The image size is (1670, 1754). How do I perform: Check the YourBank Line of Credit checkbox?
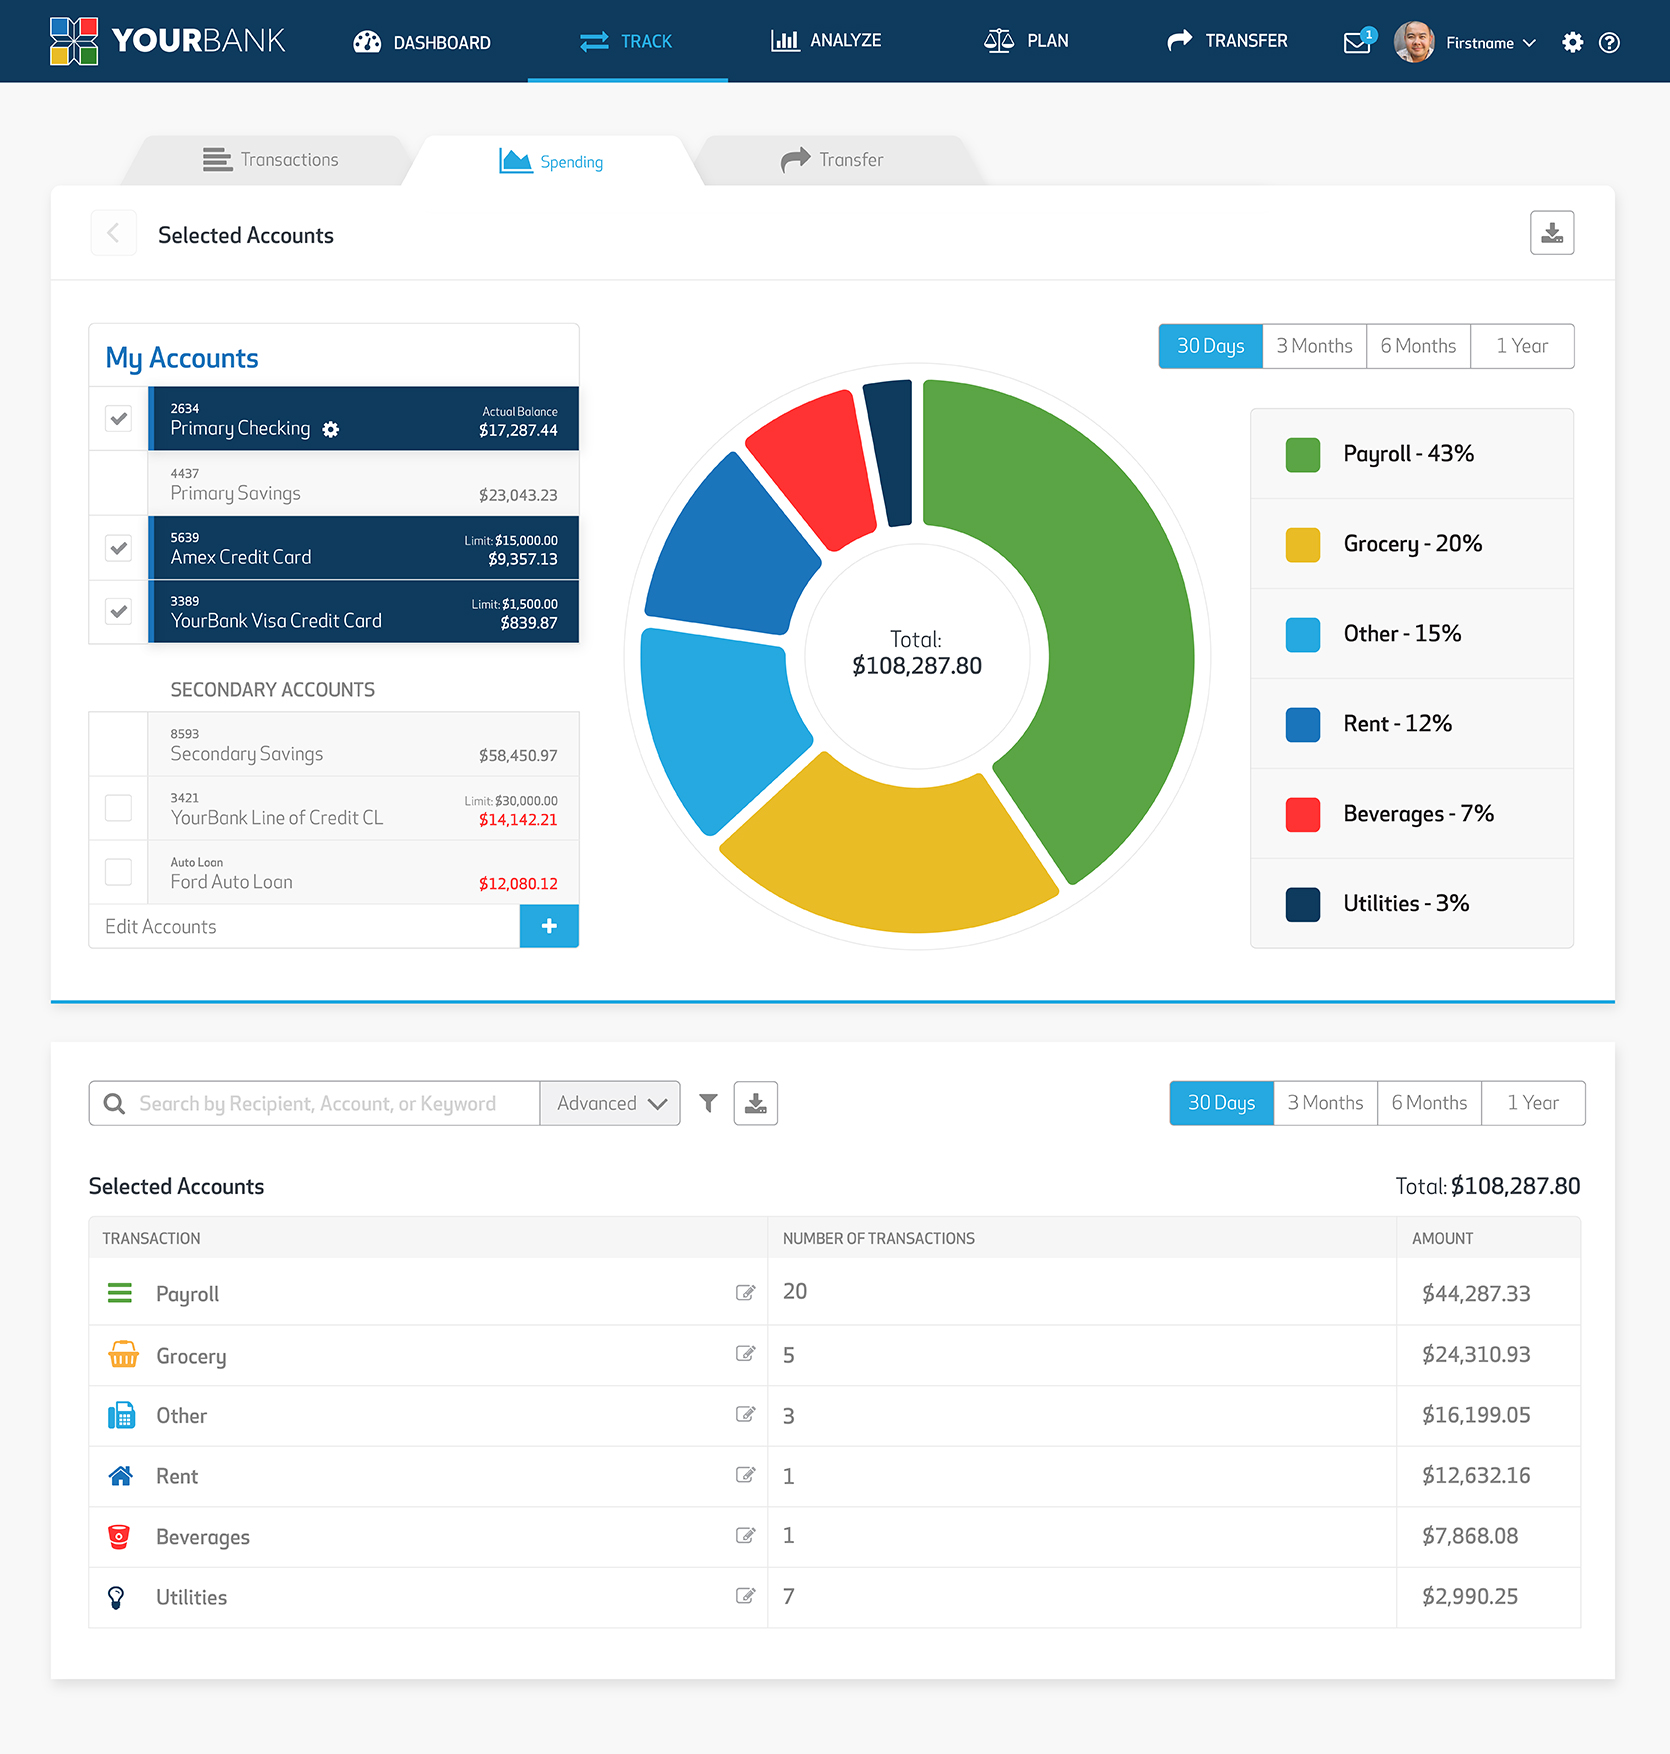(118, 808)
